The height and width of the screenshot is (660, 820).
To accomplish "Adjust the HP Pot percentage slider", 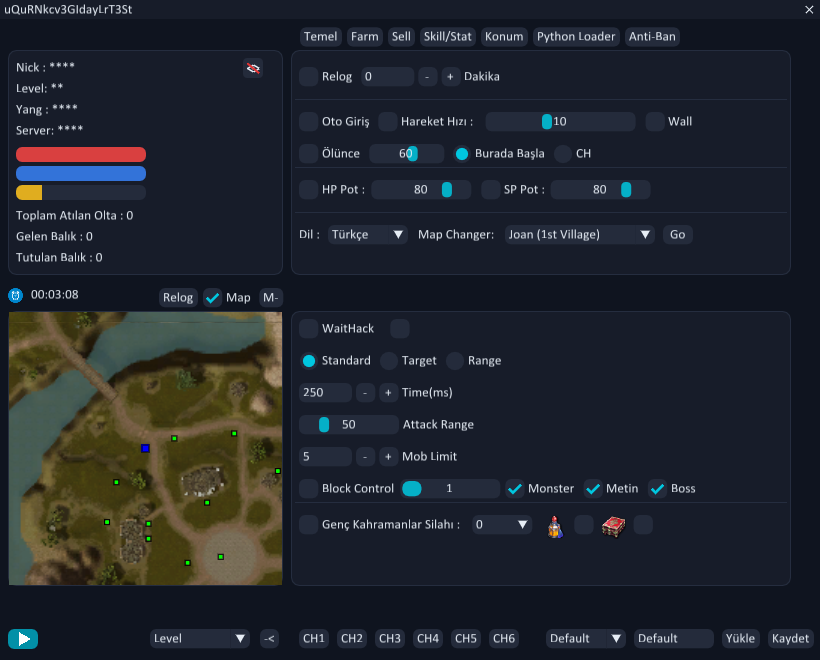I will [x=421, y=190].
